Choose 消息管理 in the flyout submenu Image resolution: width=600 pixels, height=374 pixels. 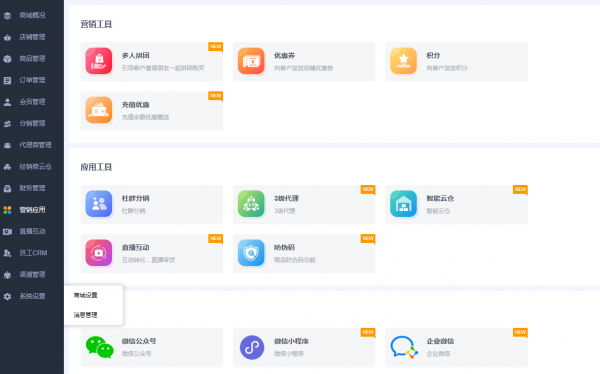click(85, 315)
